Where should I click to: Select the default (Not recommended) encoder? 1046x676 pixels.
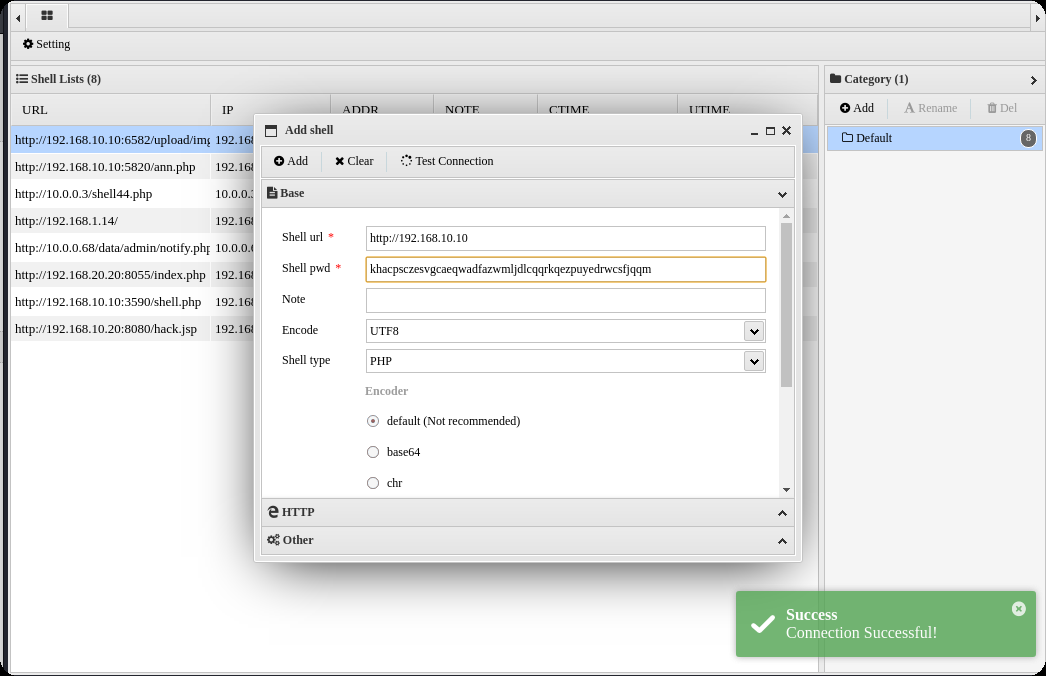(373, 421)
